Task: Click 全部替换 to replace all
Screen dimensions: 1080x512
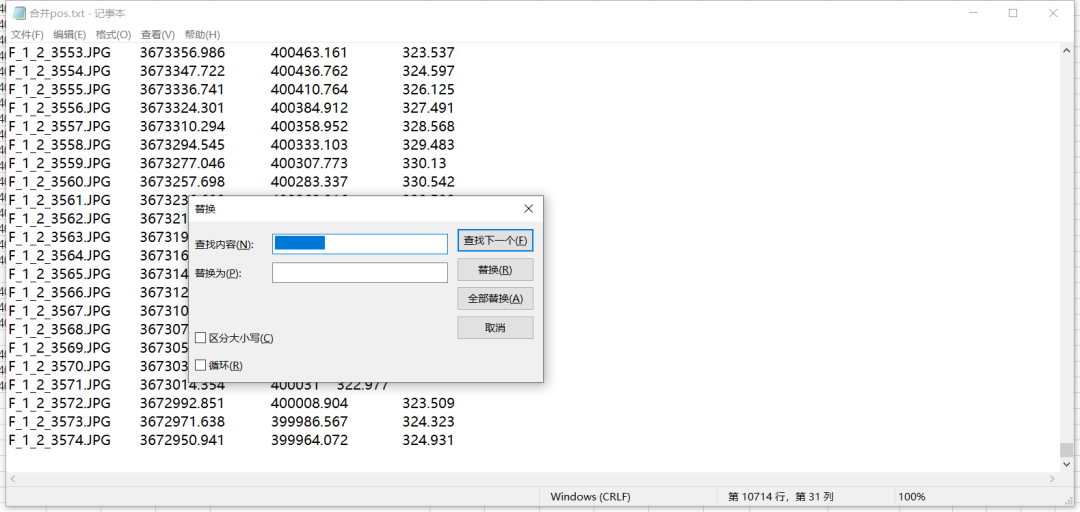Action: click(x=495, y=299)
